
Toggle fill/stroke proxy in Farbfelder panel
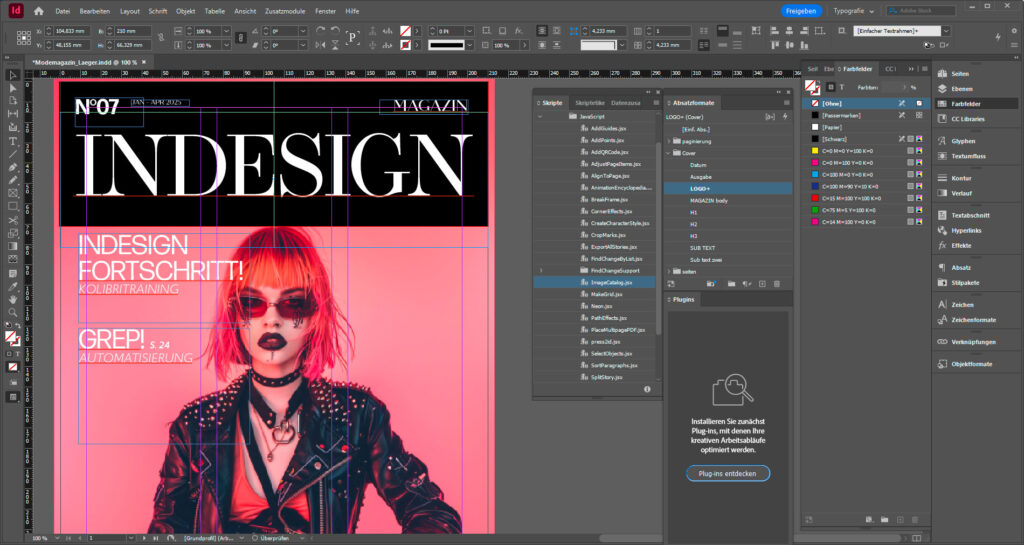(812, 86)
